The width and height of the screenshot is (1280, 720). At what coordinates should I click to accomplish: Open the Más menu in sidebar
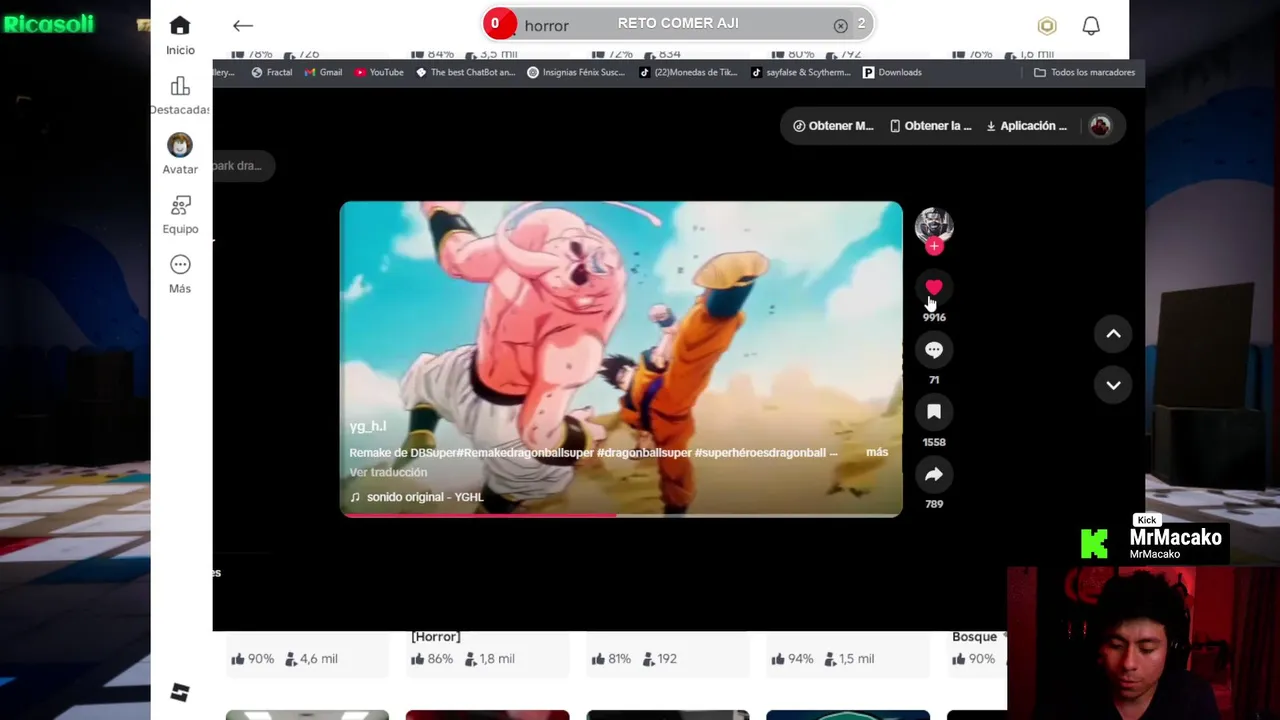[180, 274]
